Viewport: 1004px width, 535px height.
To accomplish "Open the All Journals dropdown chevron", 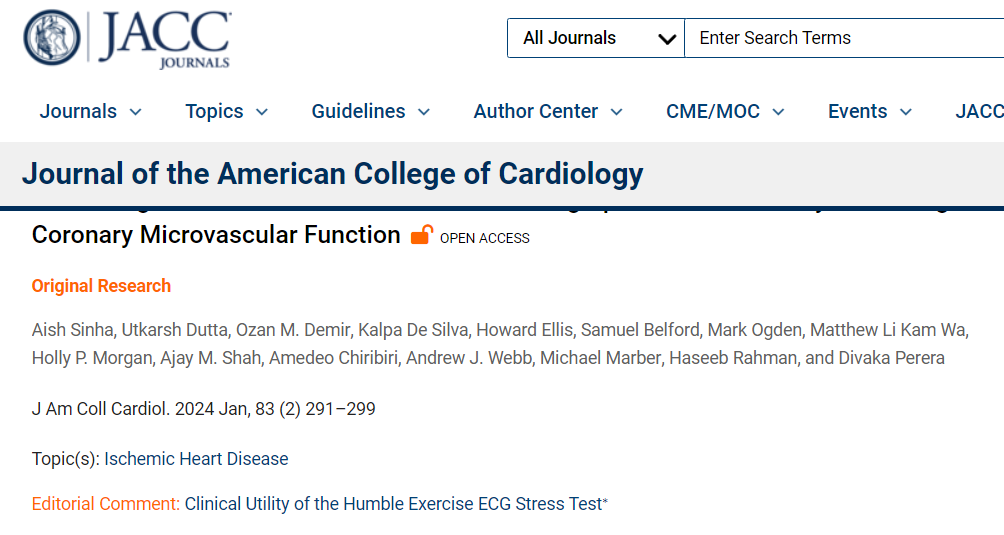I will pos(667,39).
